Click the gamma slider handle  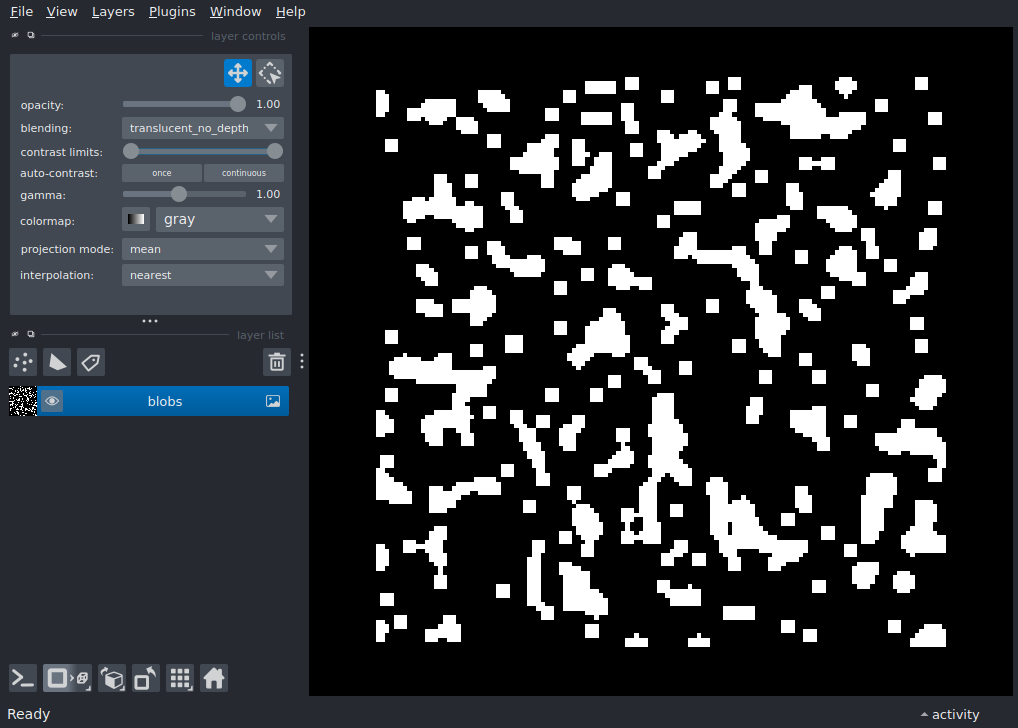pyautogui.click(x=179, y=194)
